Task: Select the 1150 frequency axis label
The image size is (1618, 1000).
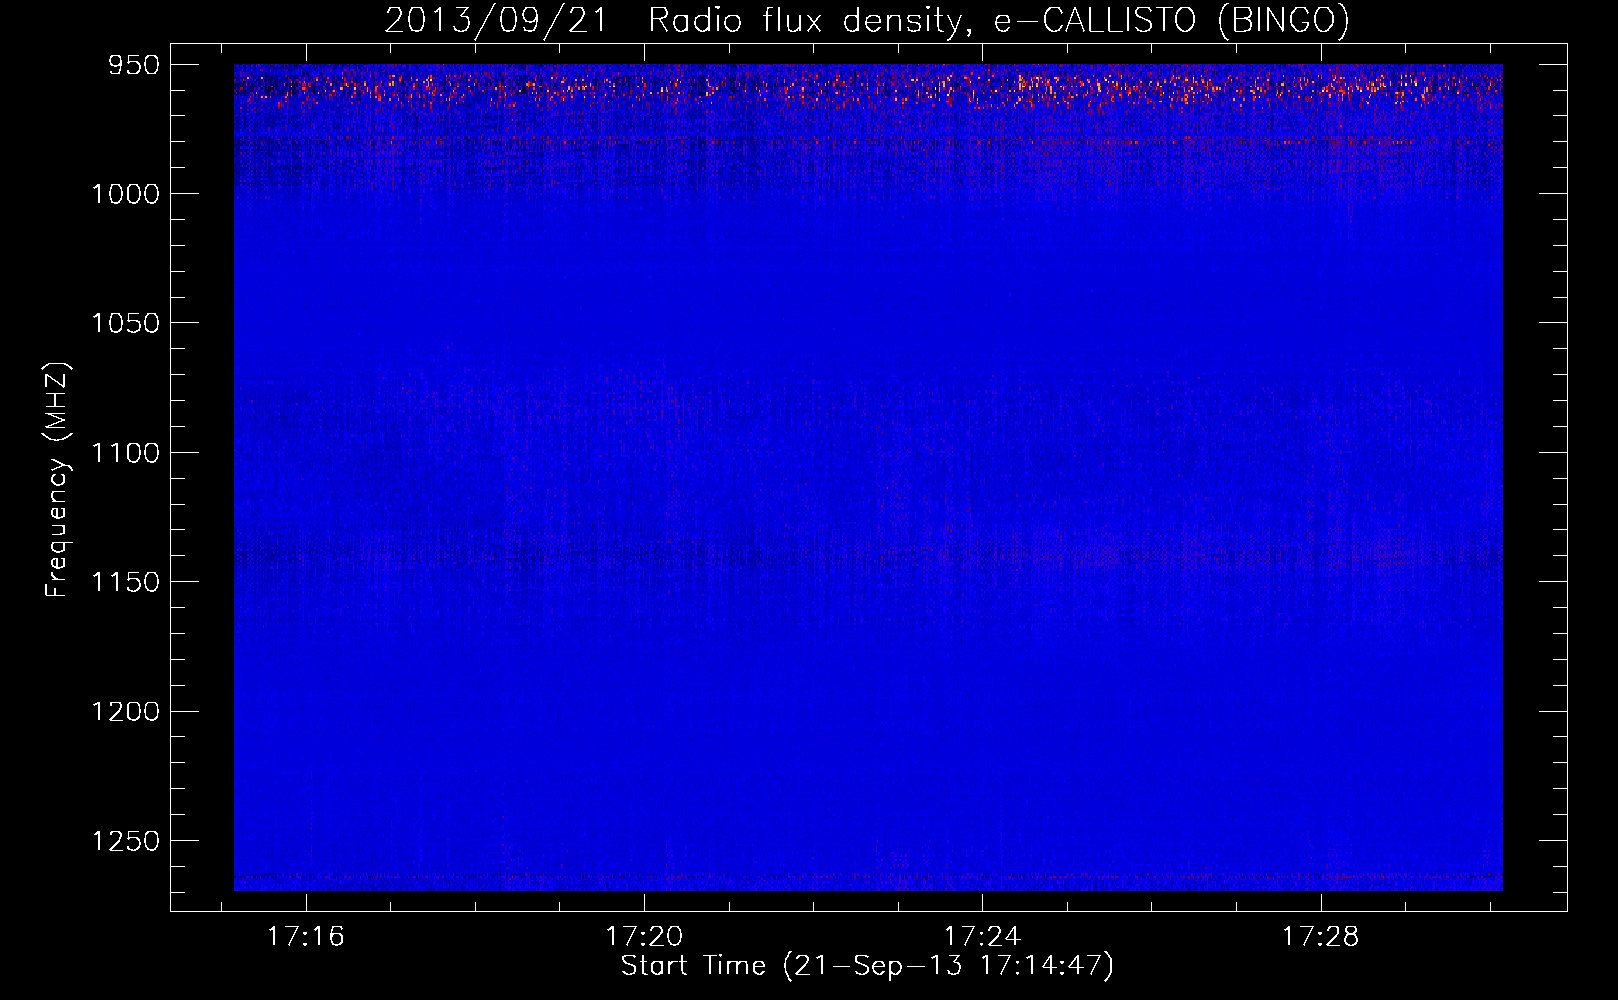Action: click(x=126, y=582)
